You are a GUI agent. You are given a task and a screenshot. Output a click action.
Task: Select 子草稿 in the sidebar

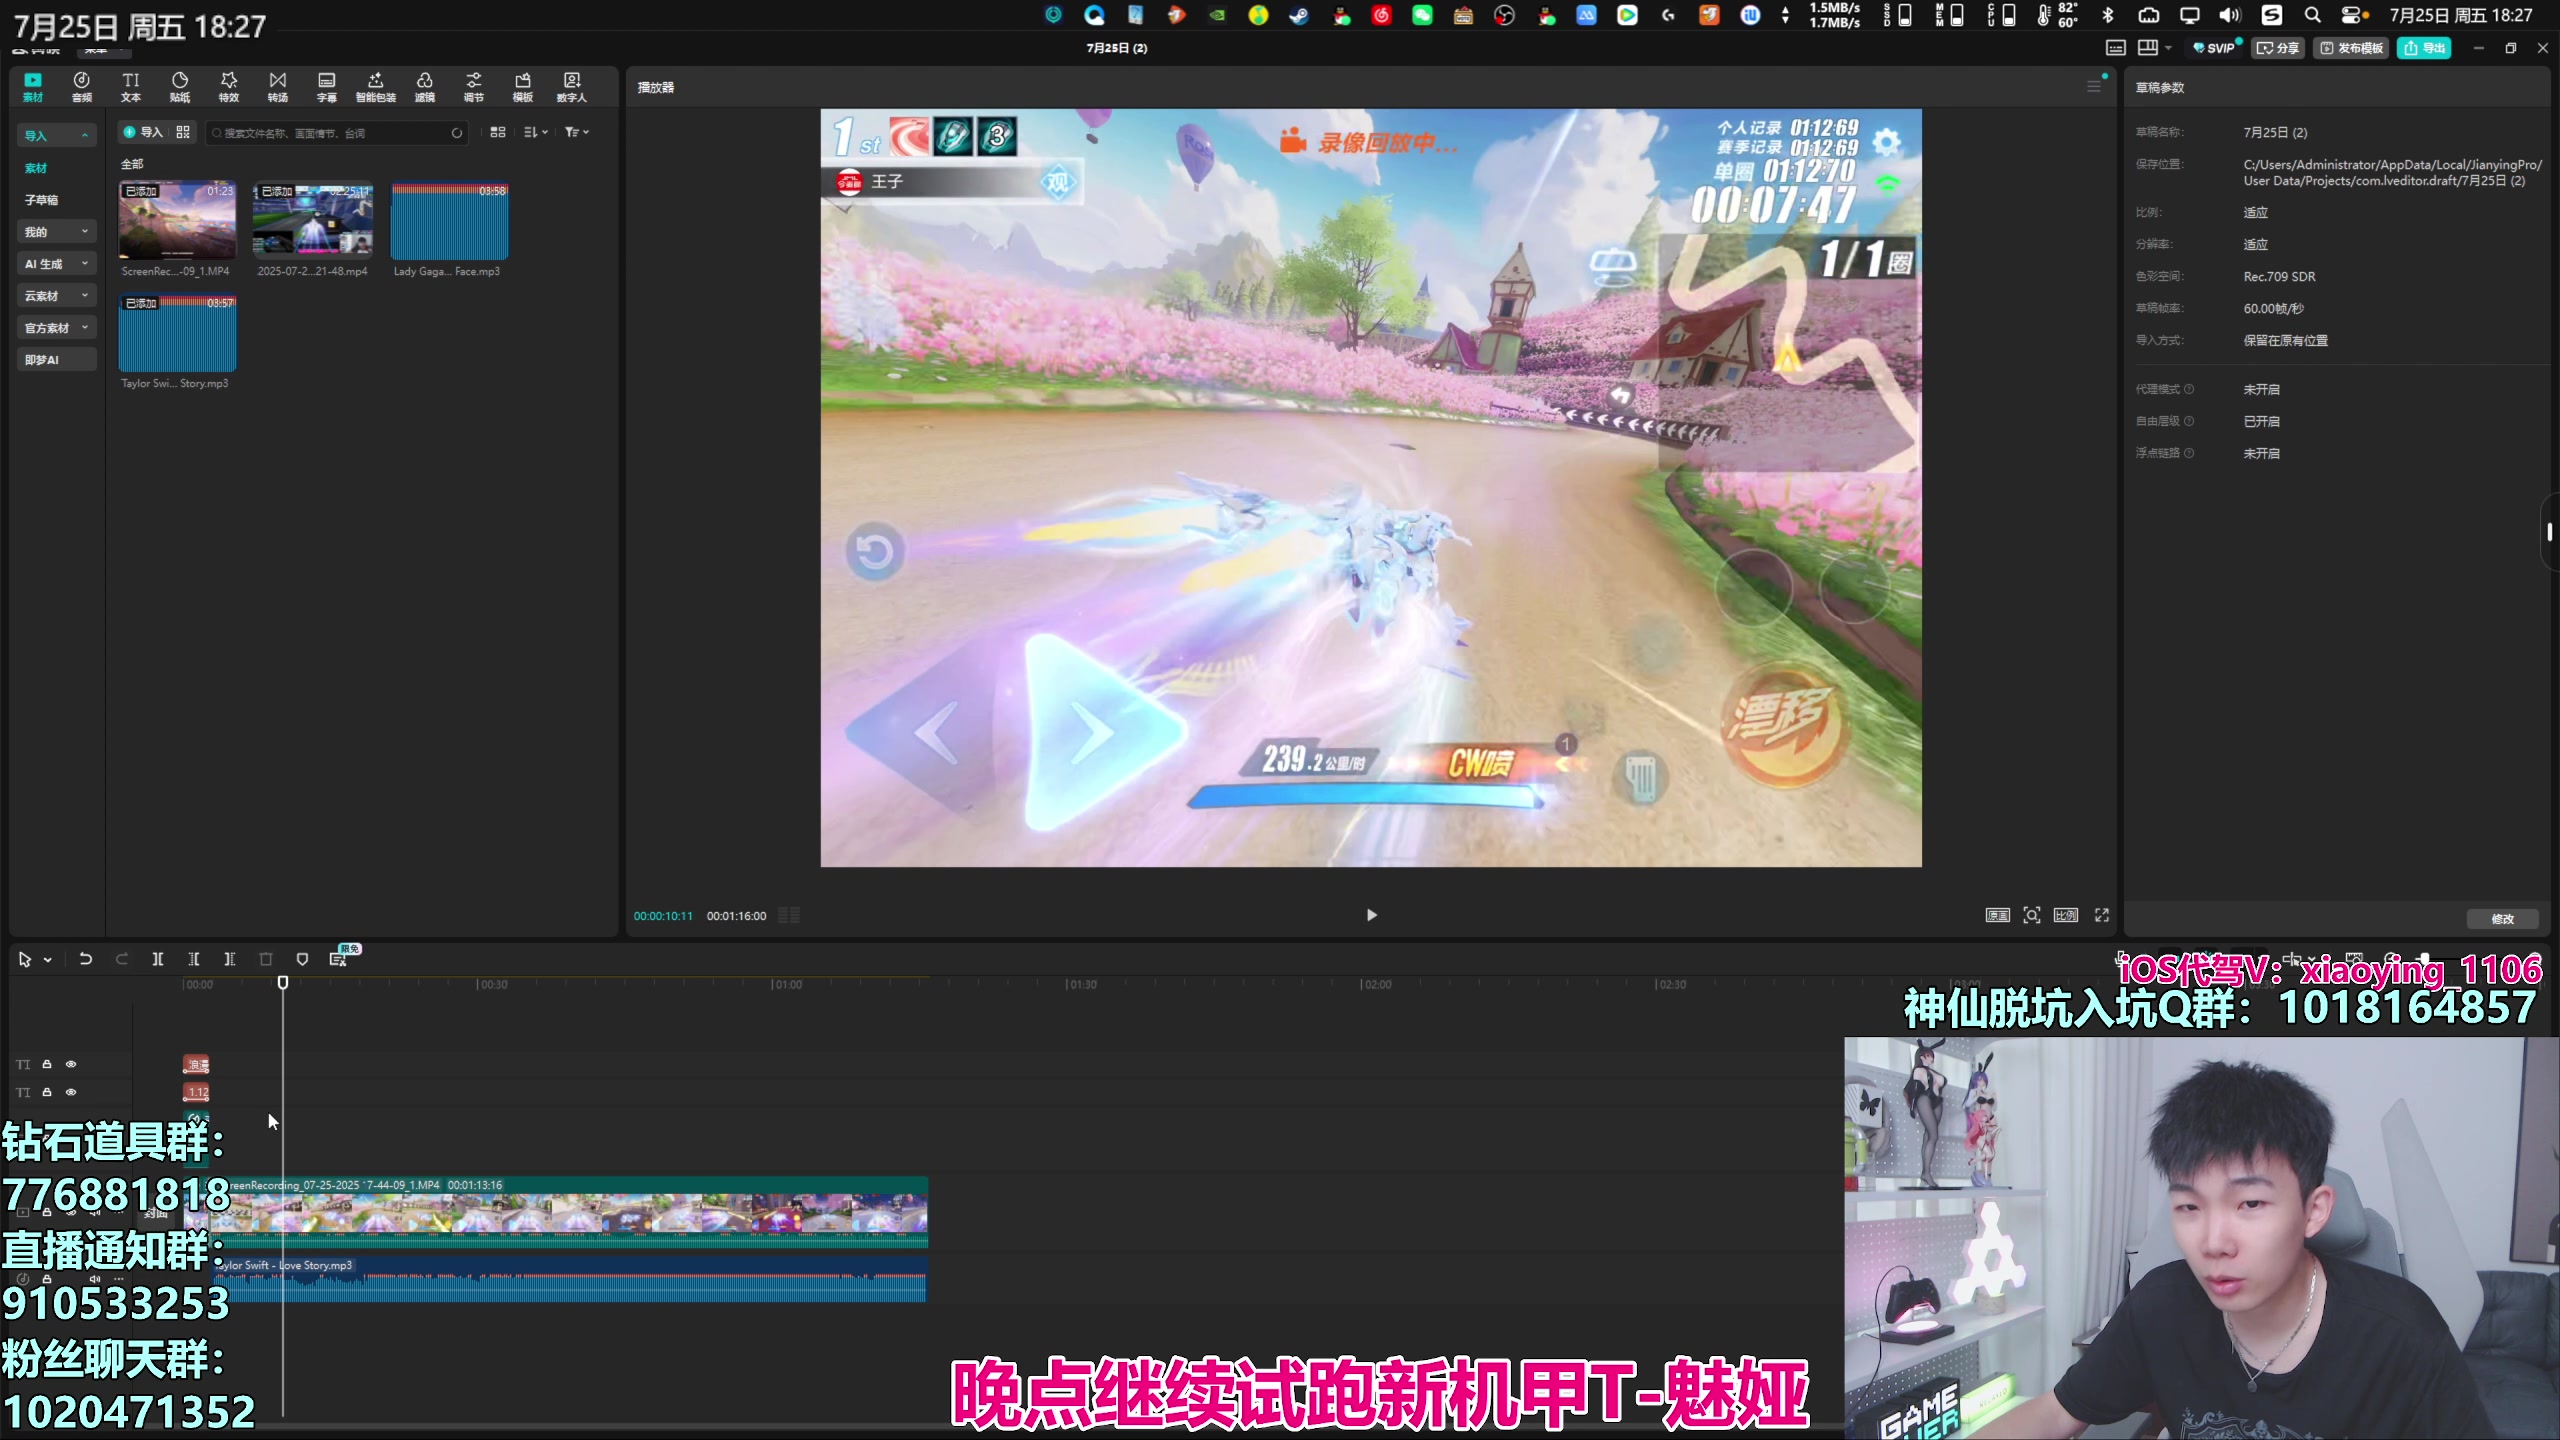click(42, 199)
